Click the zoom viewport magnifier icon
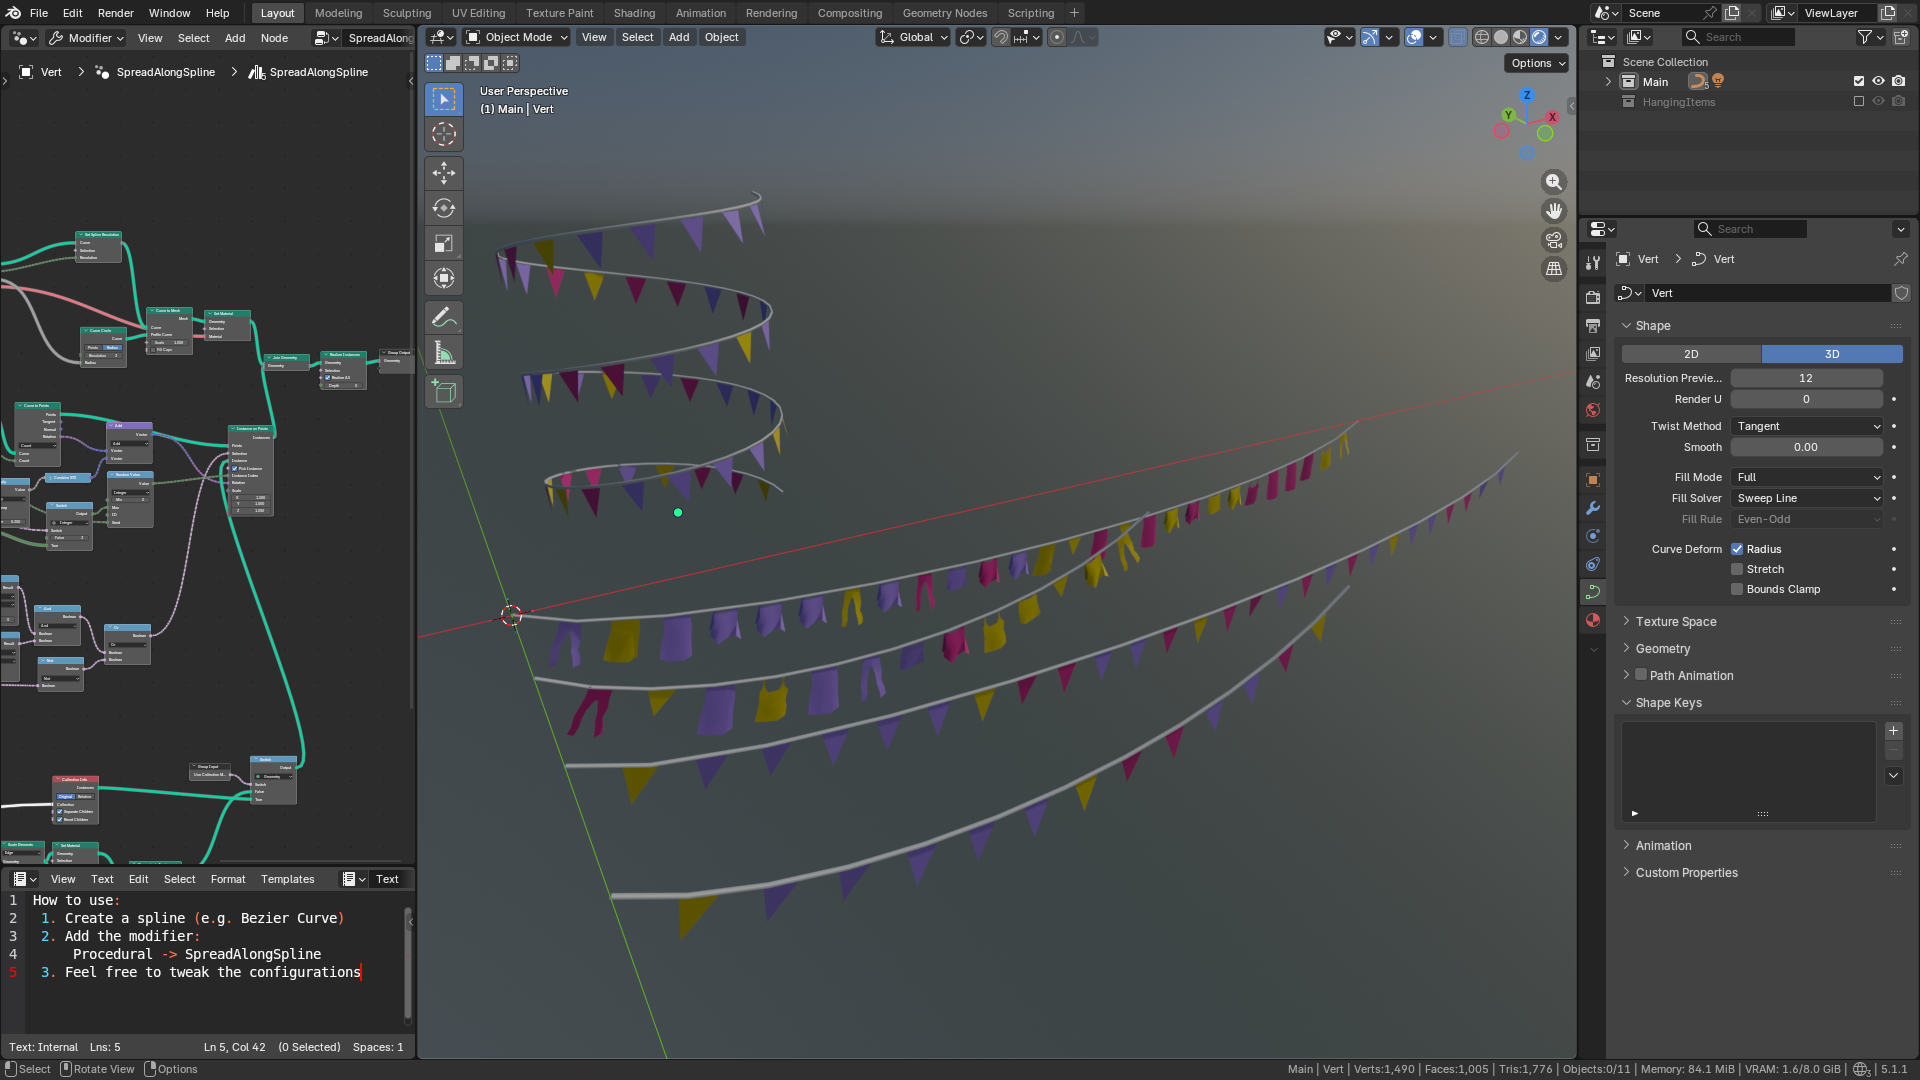The width and height of the screenshot is (1920, 1080). tap(1553, 182)
